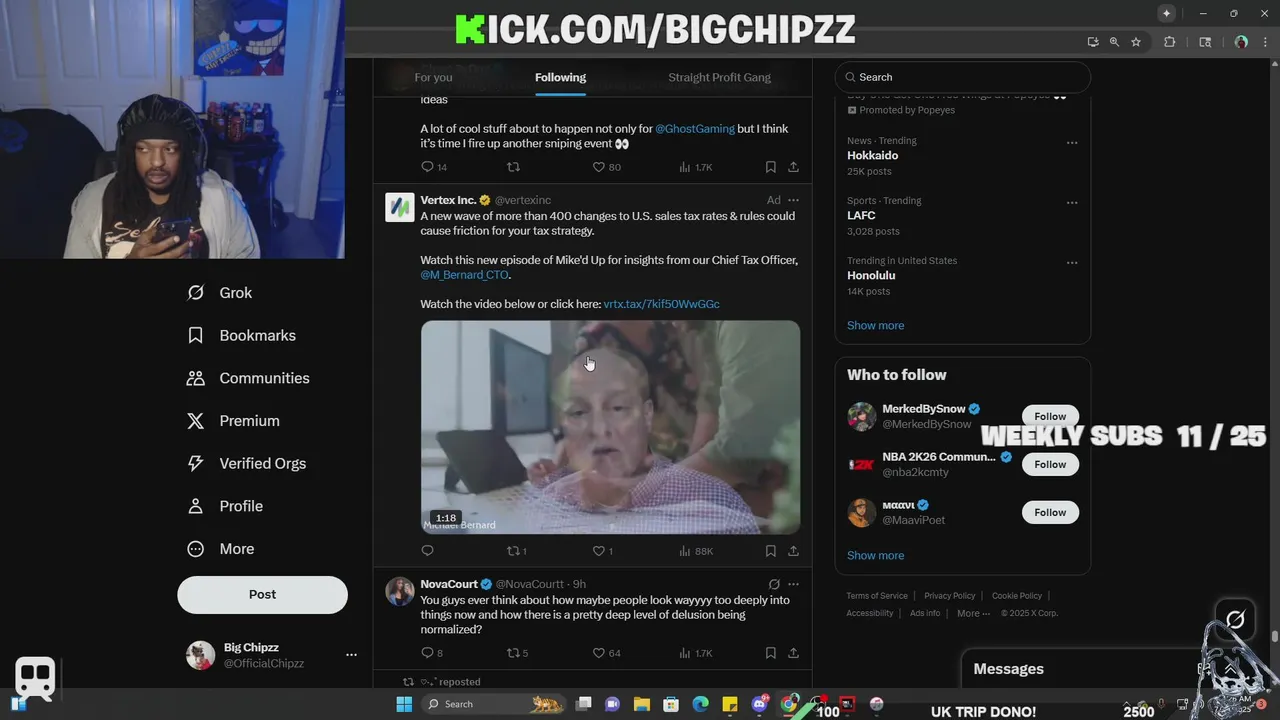Click the Windows taskbar Search box
The image size is (1280, 720).
(x=495, y=704)
